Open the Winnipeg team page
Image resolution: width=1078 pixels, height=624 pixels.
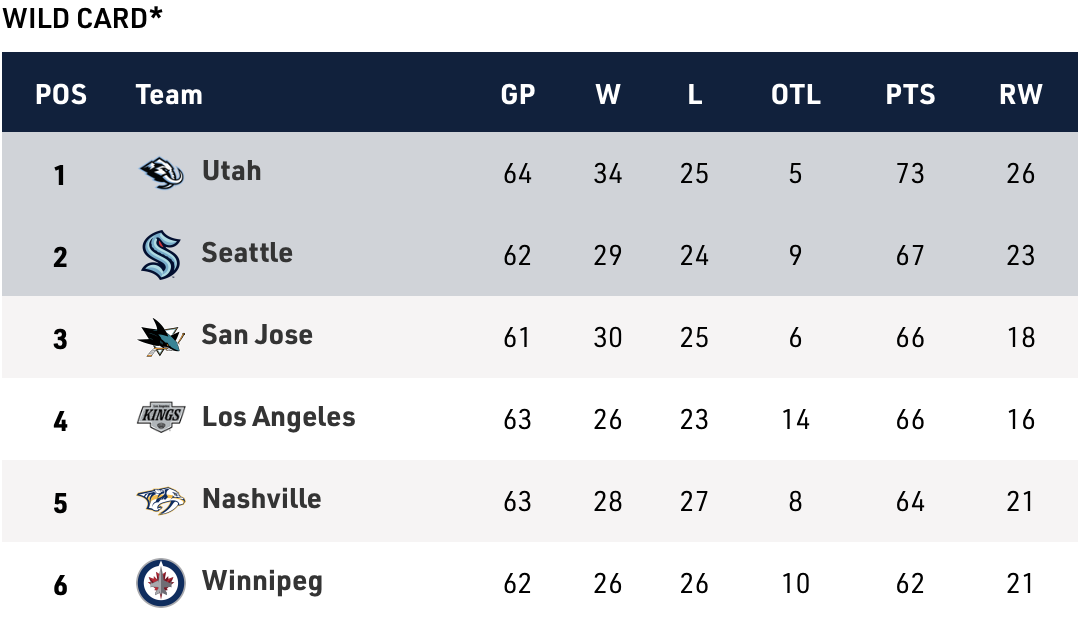tap(262, 581)
